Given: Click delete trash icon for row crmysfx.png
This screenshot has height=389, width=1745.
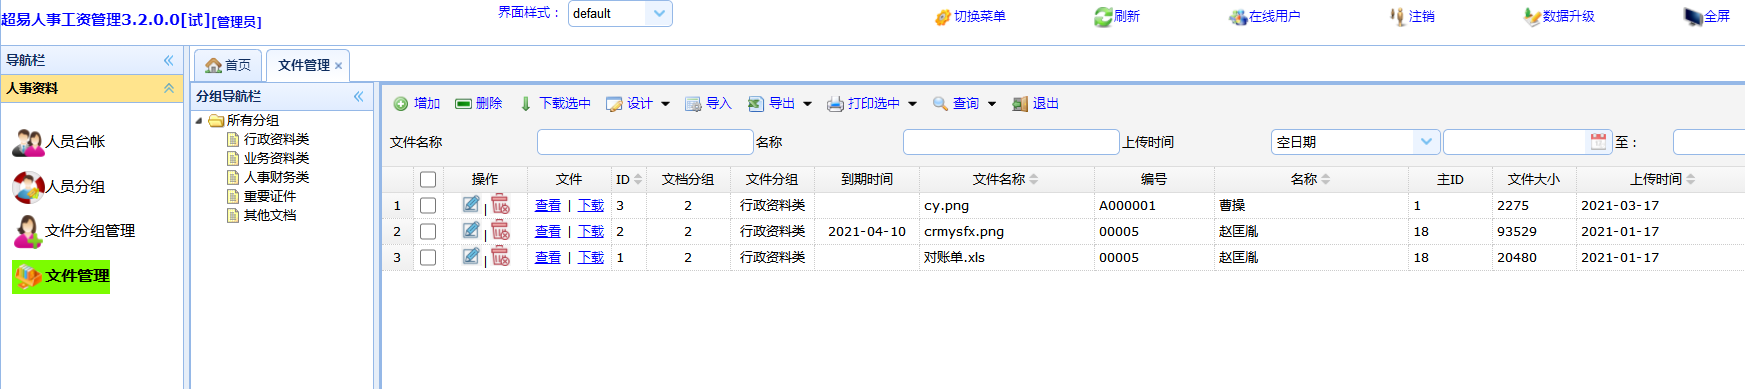Looking at the screenshot, I should (x=500, y=230).
